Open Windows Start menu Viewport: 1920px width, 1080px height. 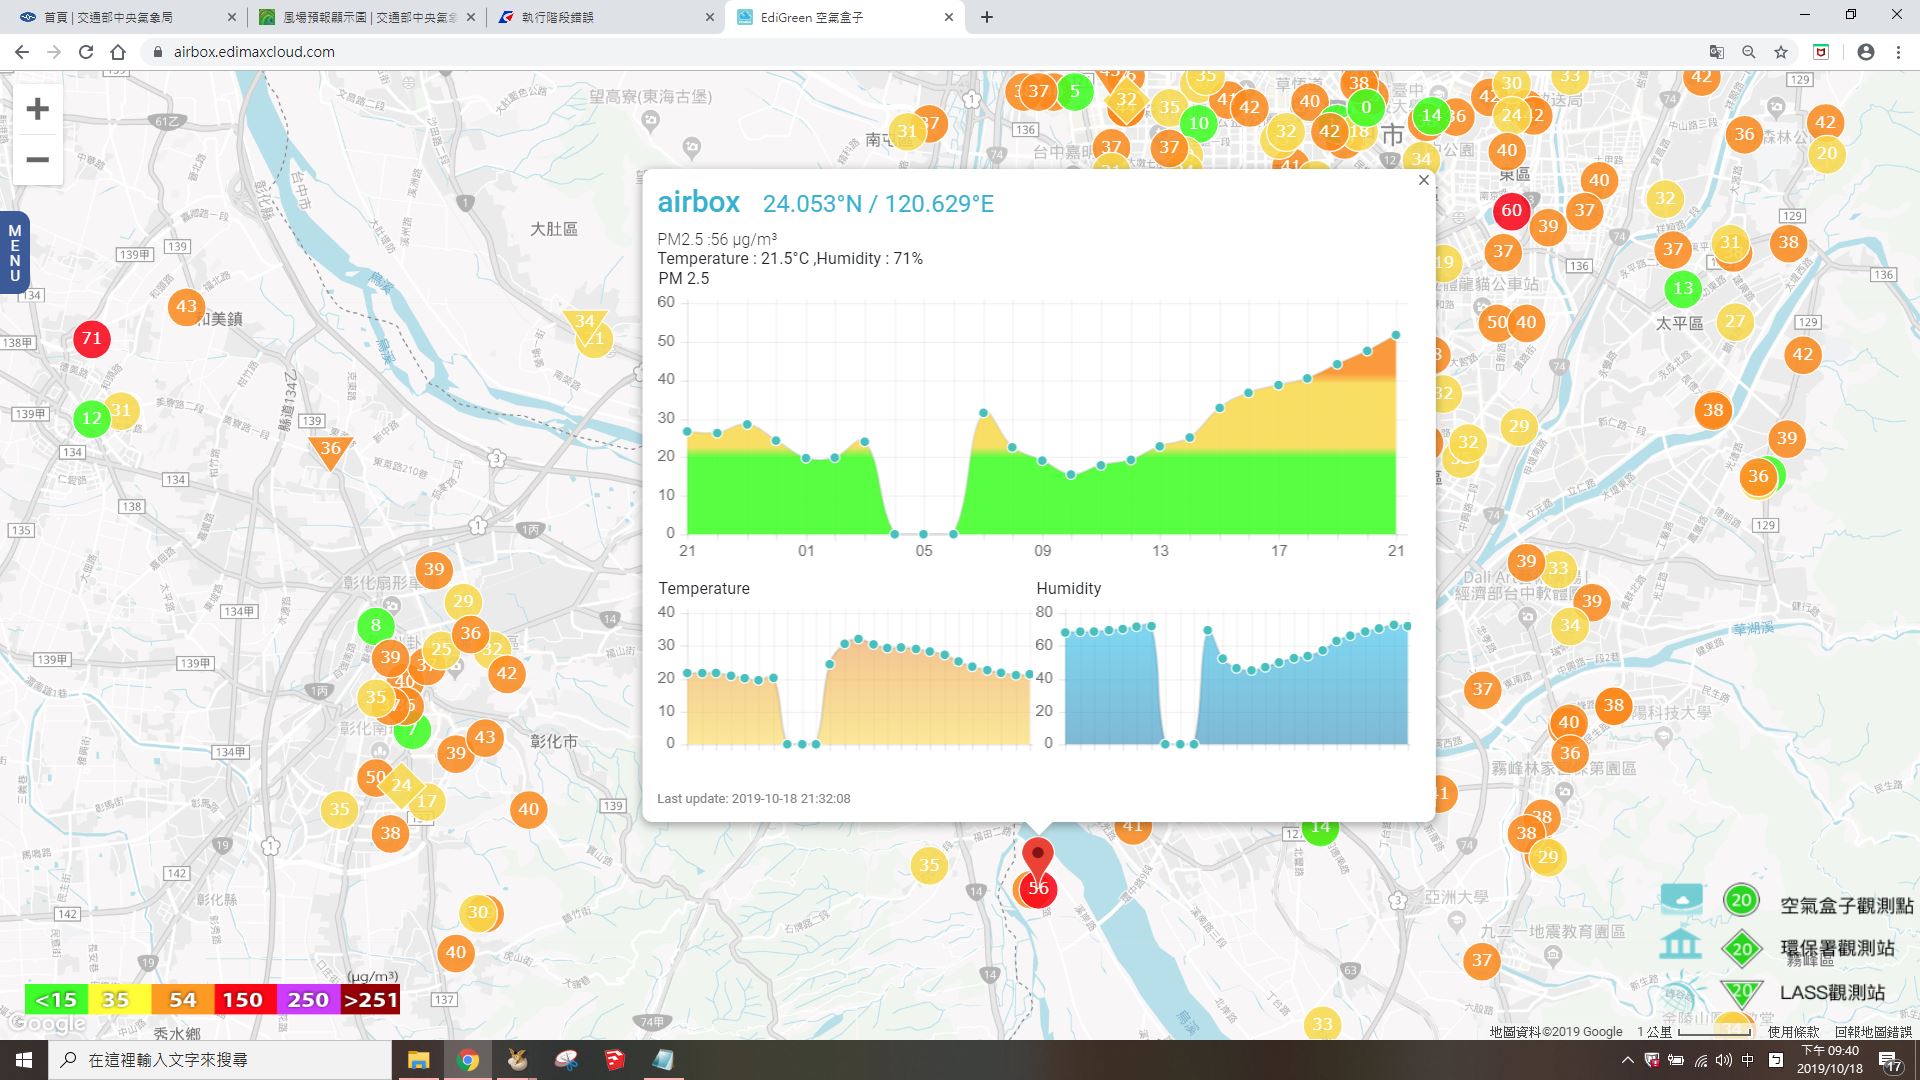24,1060
